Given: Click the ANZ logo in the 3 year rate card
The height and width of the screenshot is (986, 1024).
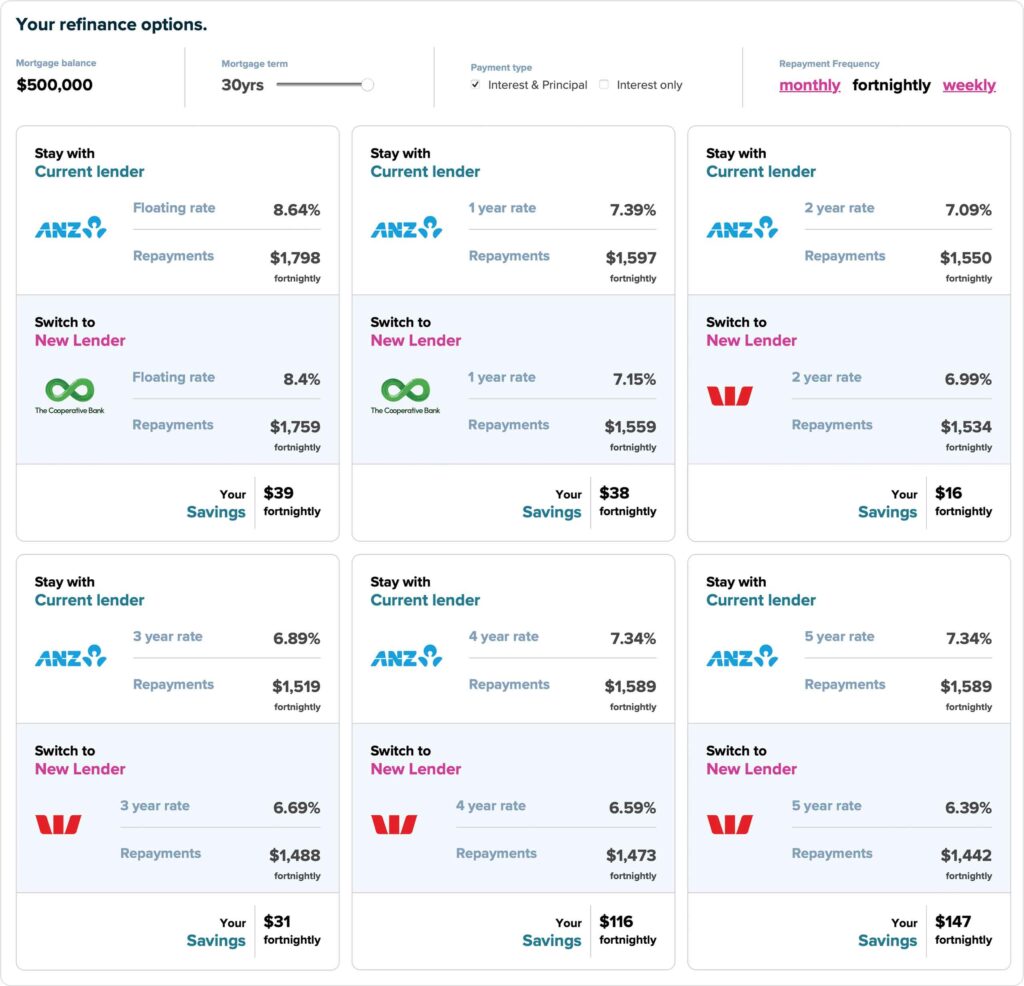Looking at the screenshot, I should tap(71, 656).
